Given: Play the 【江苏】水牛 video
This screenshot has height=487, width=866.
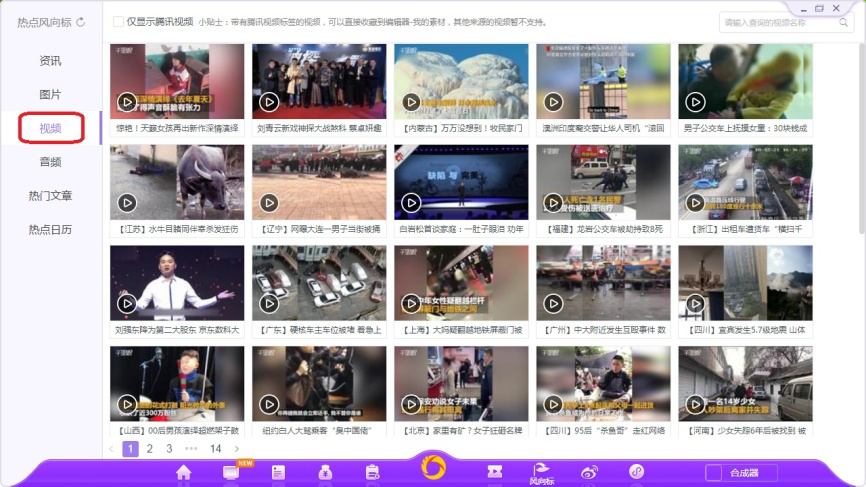Looking at the screenshot, I should pos(127,203).
